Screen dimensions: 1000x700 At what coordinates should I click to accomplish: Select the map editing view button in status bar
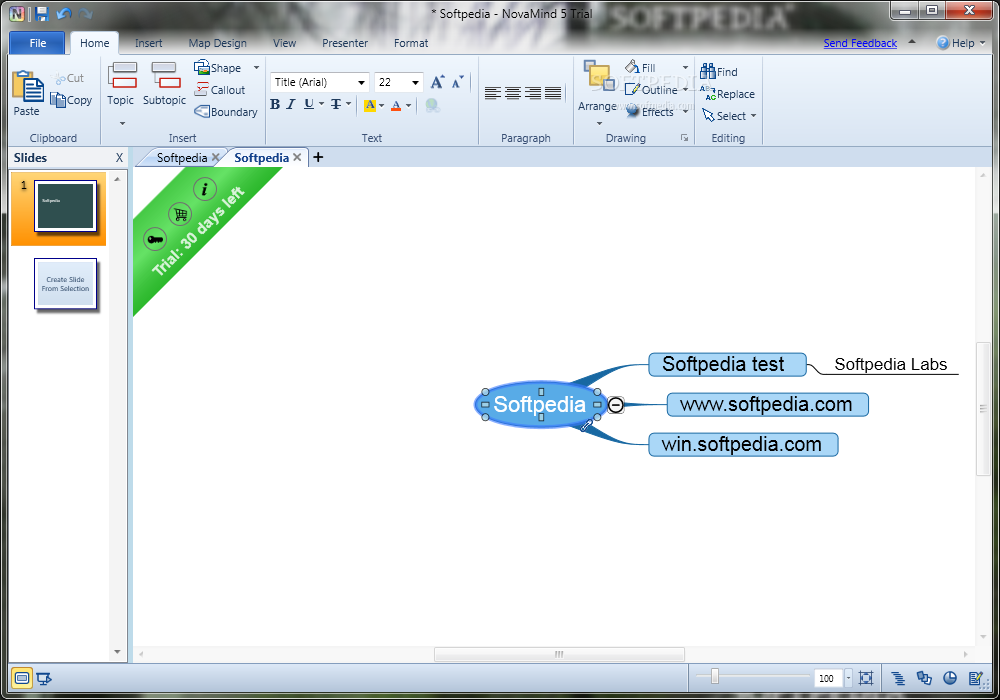[22, 678]
